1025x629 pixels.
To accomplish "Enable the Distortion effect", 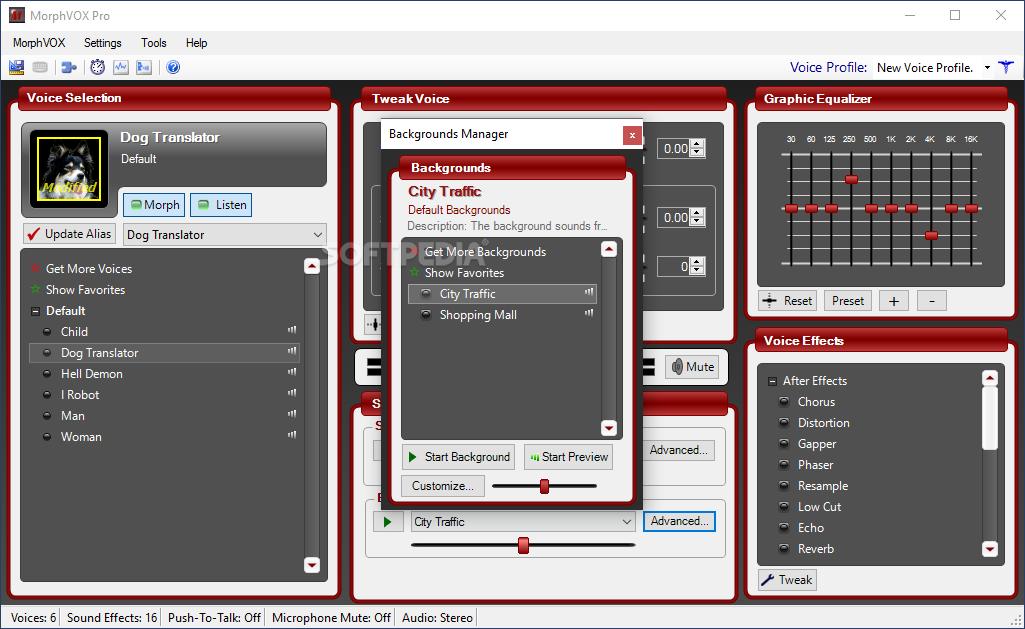I will 784,422.
